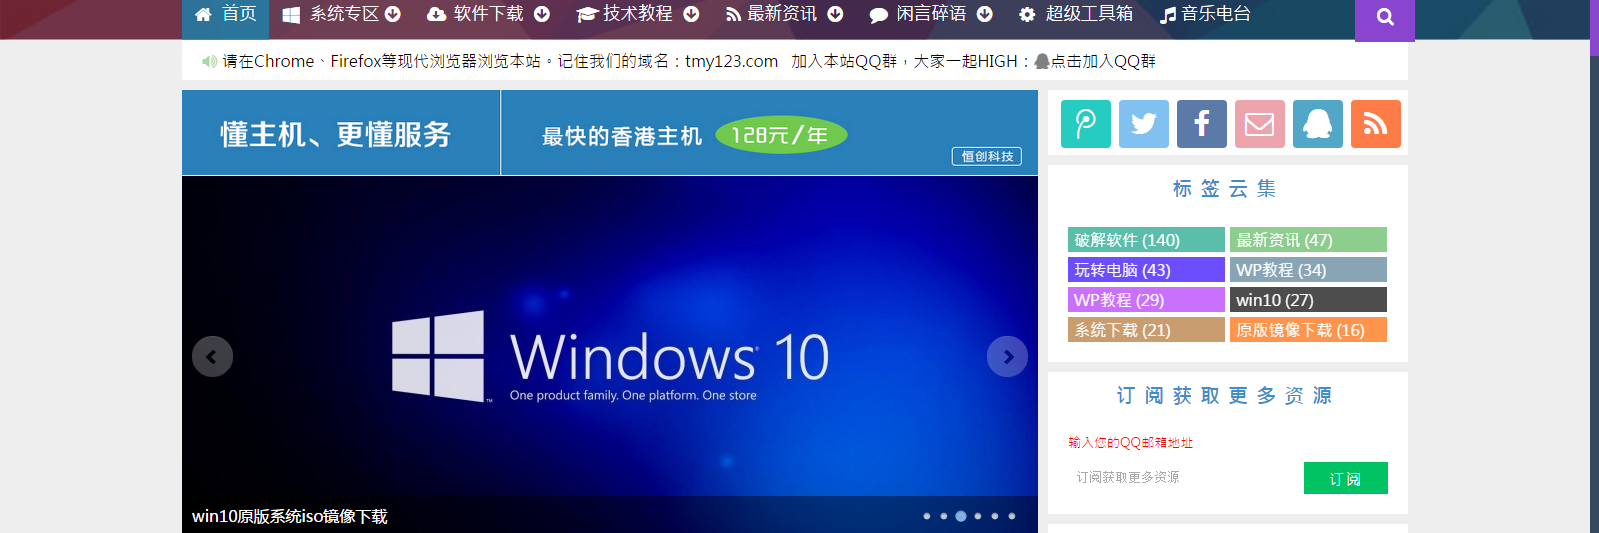Select the 原版镜像下载 (16) tag
Viewport: 1599px width, 533px height.
point(1308,330)
